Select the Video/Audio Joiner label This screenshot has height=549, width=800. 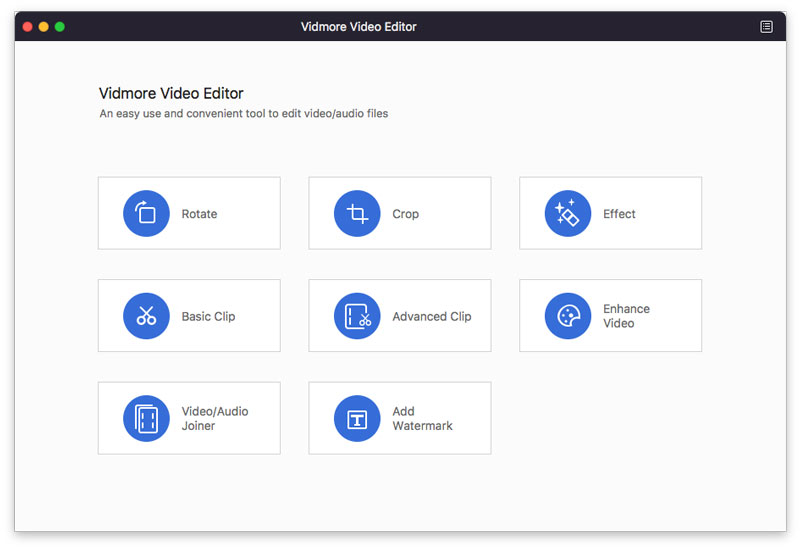[215, 418]
